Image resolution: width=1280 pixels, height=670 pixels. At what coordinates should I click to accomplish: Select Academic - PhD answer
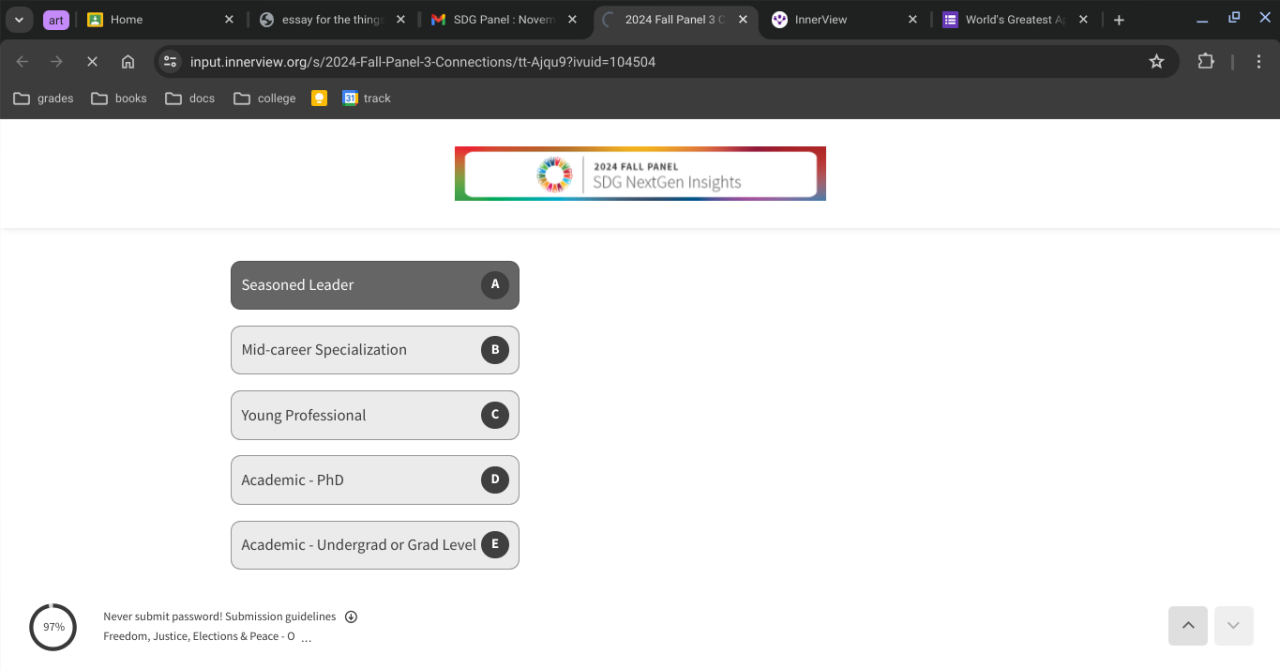click(x=374, y=480)
